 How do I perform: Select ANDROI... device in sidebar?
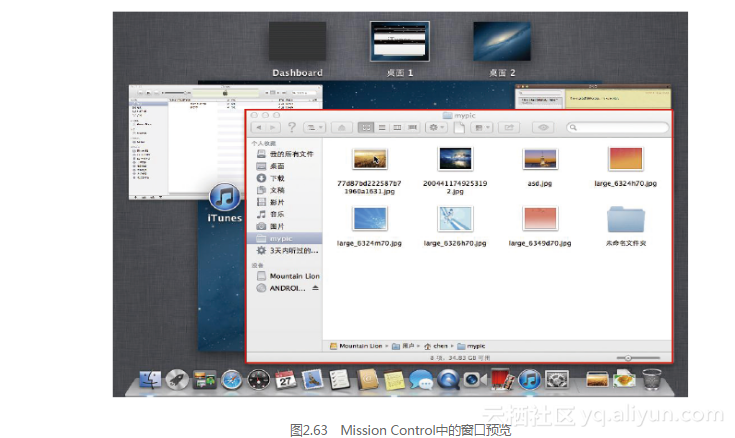coord(280,288)
